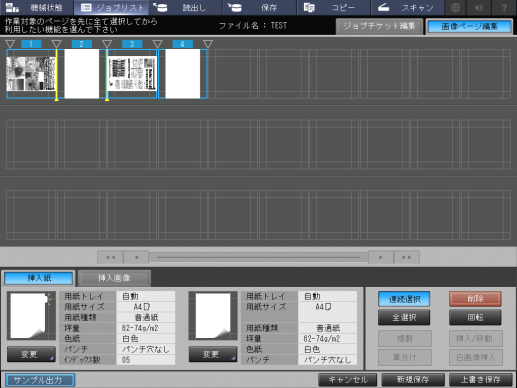Image resolution: width=517 pixels, height=388 pixels.
Task: Switch to the ジョブリスト tab
Action: (111, 7)
